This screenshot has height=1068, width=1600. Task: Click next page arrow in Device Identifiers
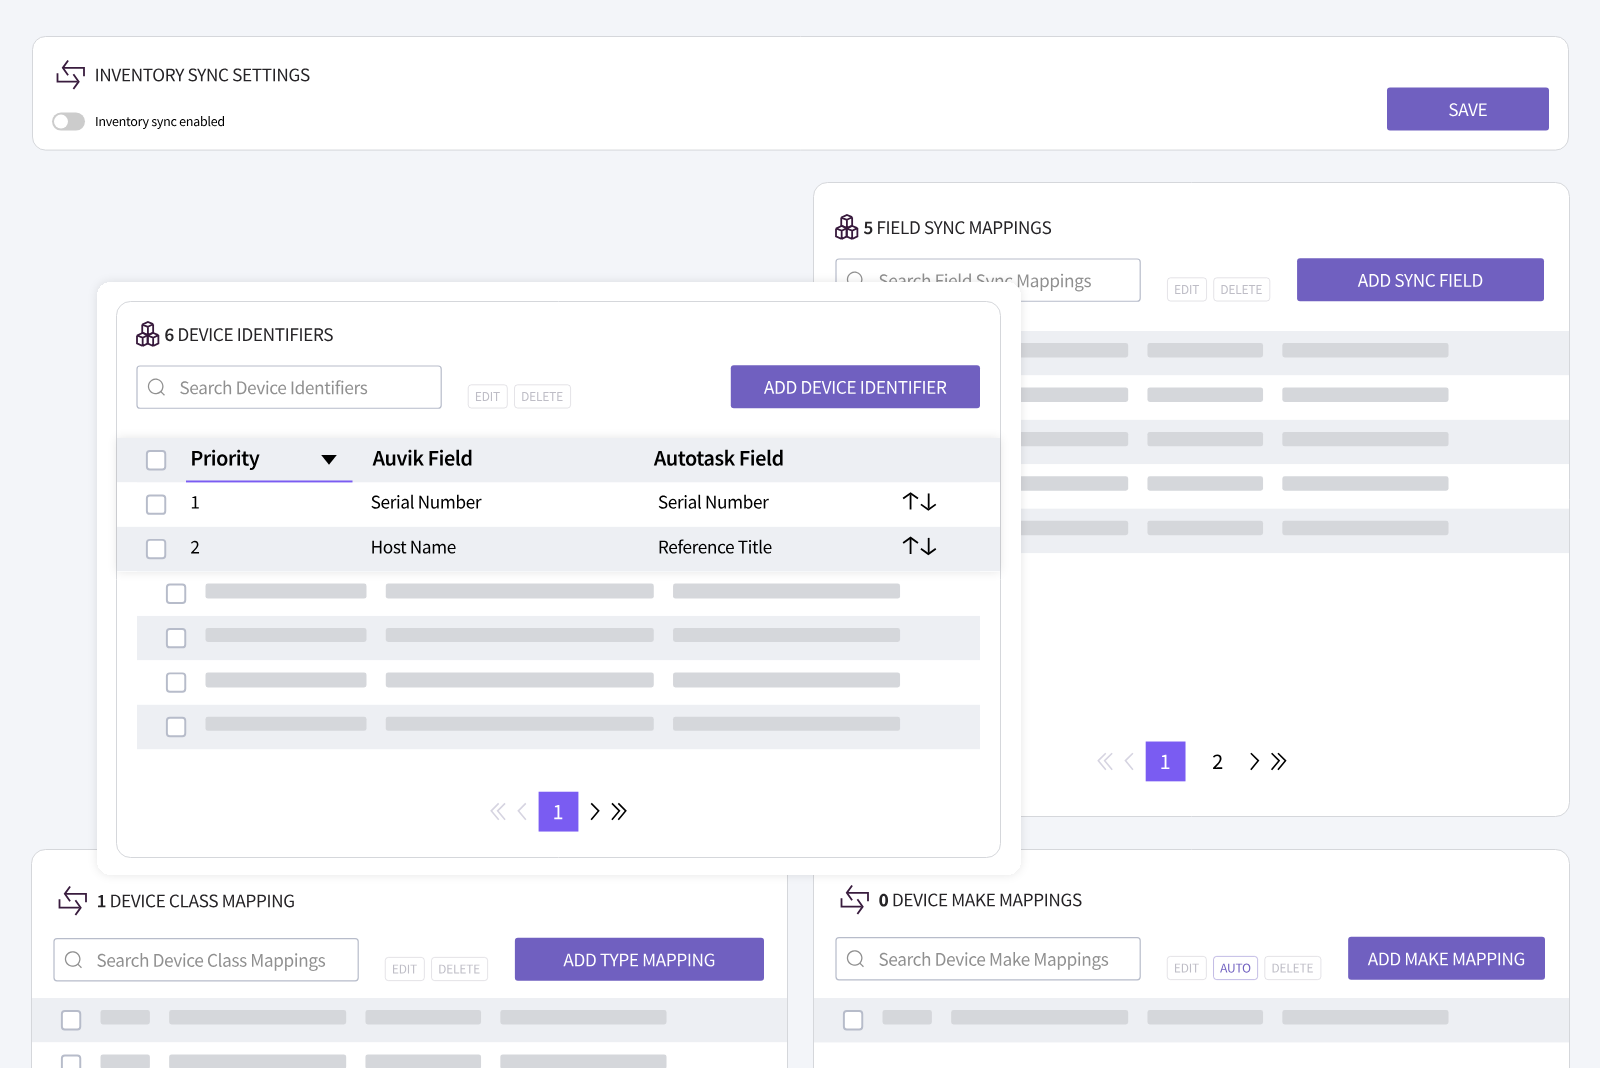click(x=595, y=811)
